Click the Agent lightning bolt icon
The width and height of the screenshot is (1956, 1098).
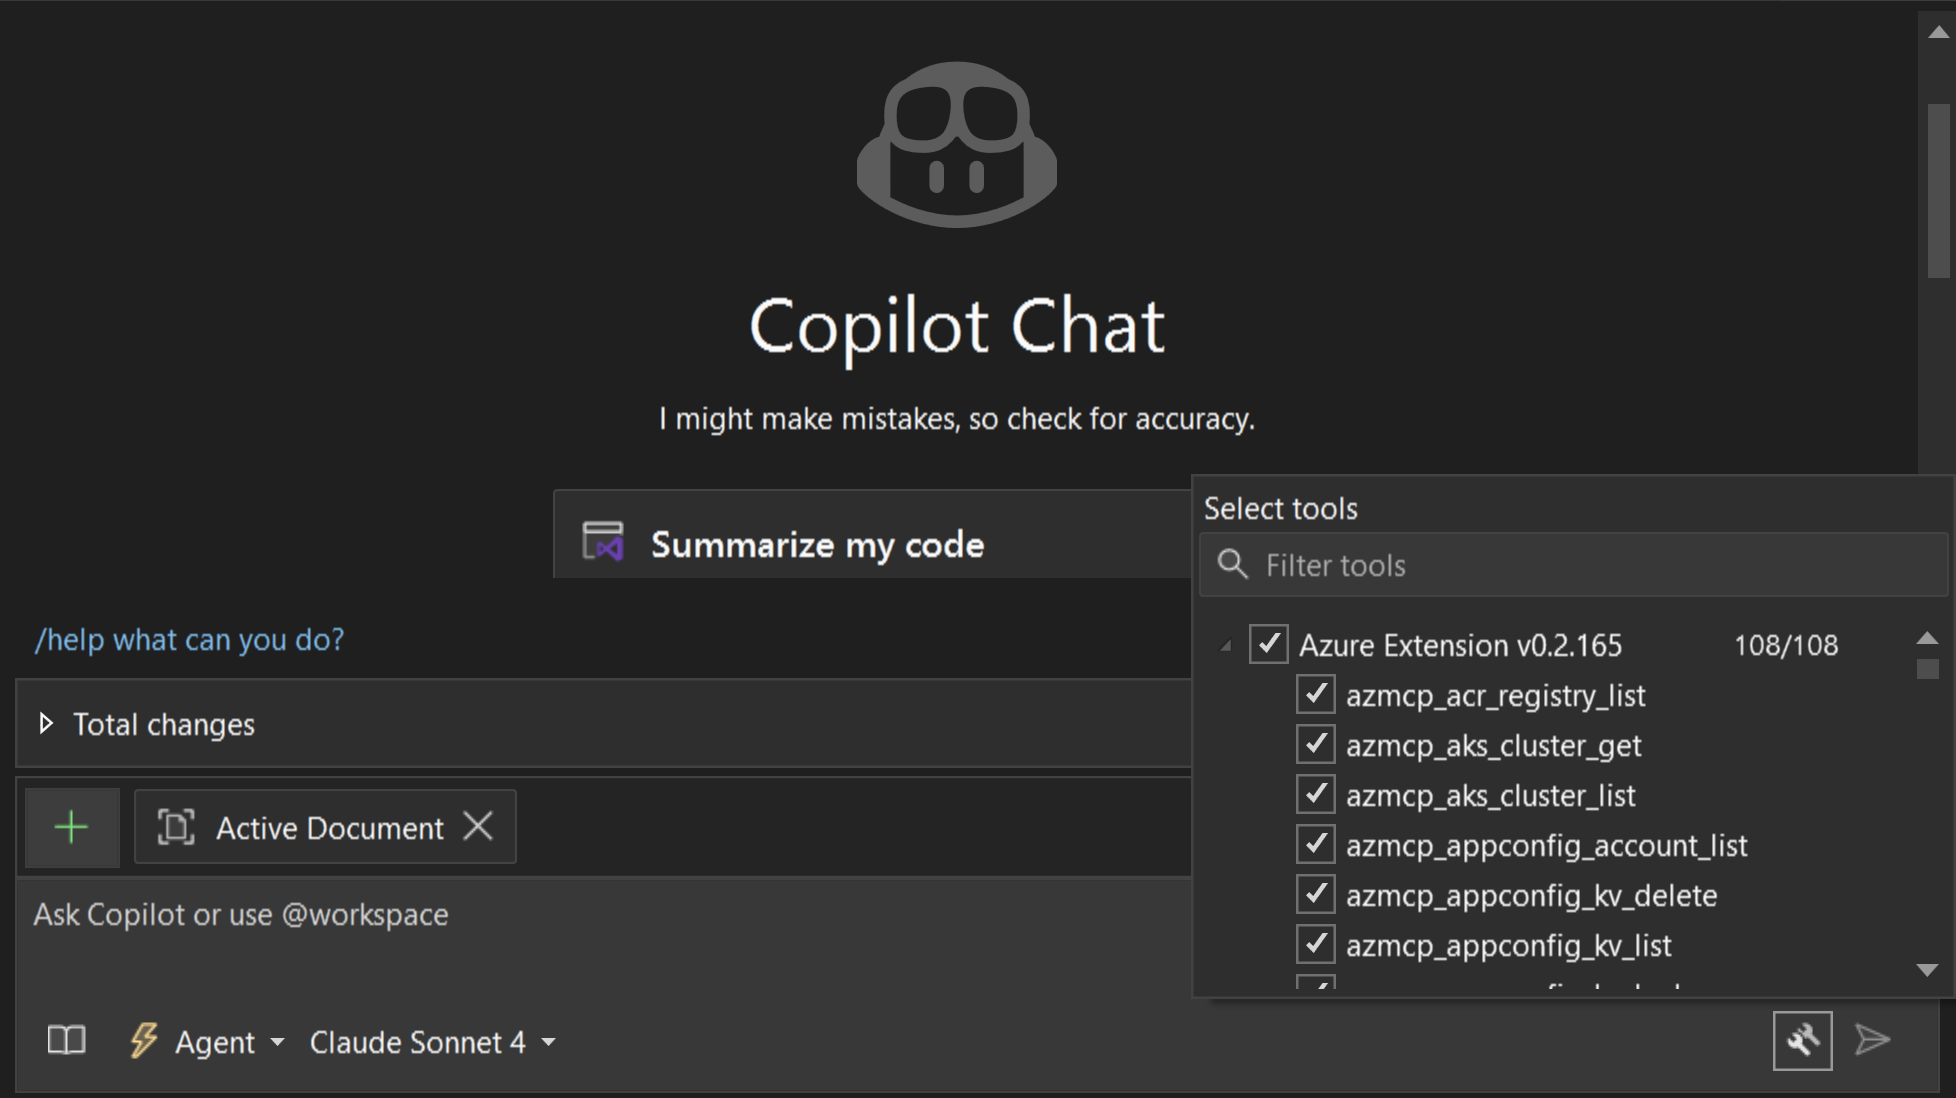pos(143,1040)
